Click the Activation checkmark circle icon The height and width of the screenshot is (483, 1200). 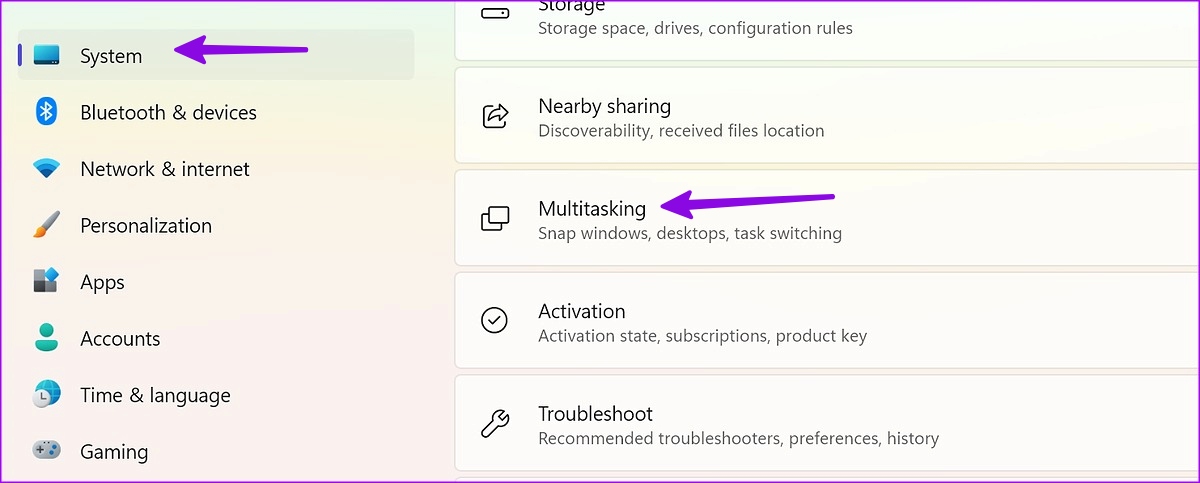(x=495, y=320)
